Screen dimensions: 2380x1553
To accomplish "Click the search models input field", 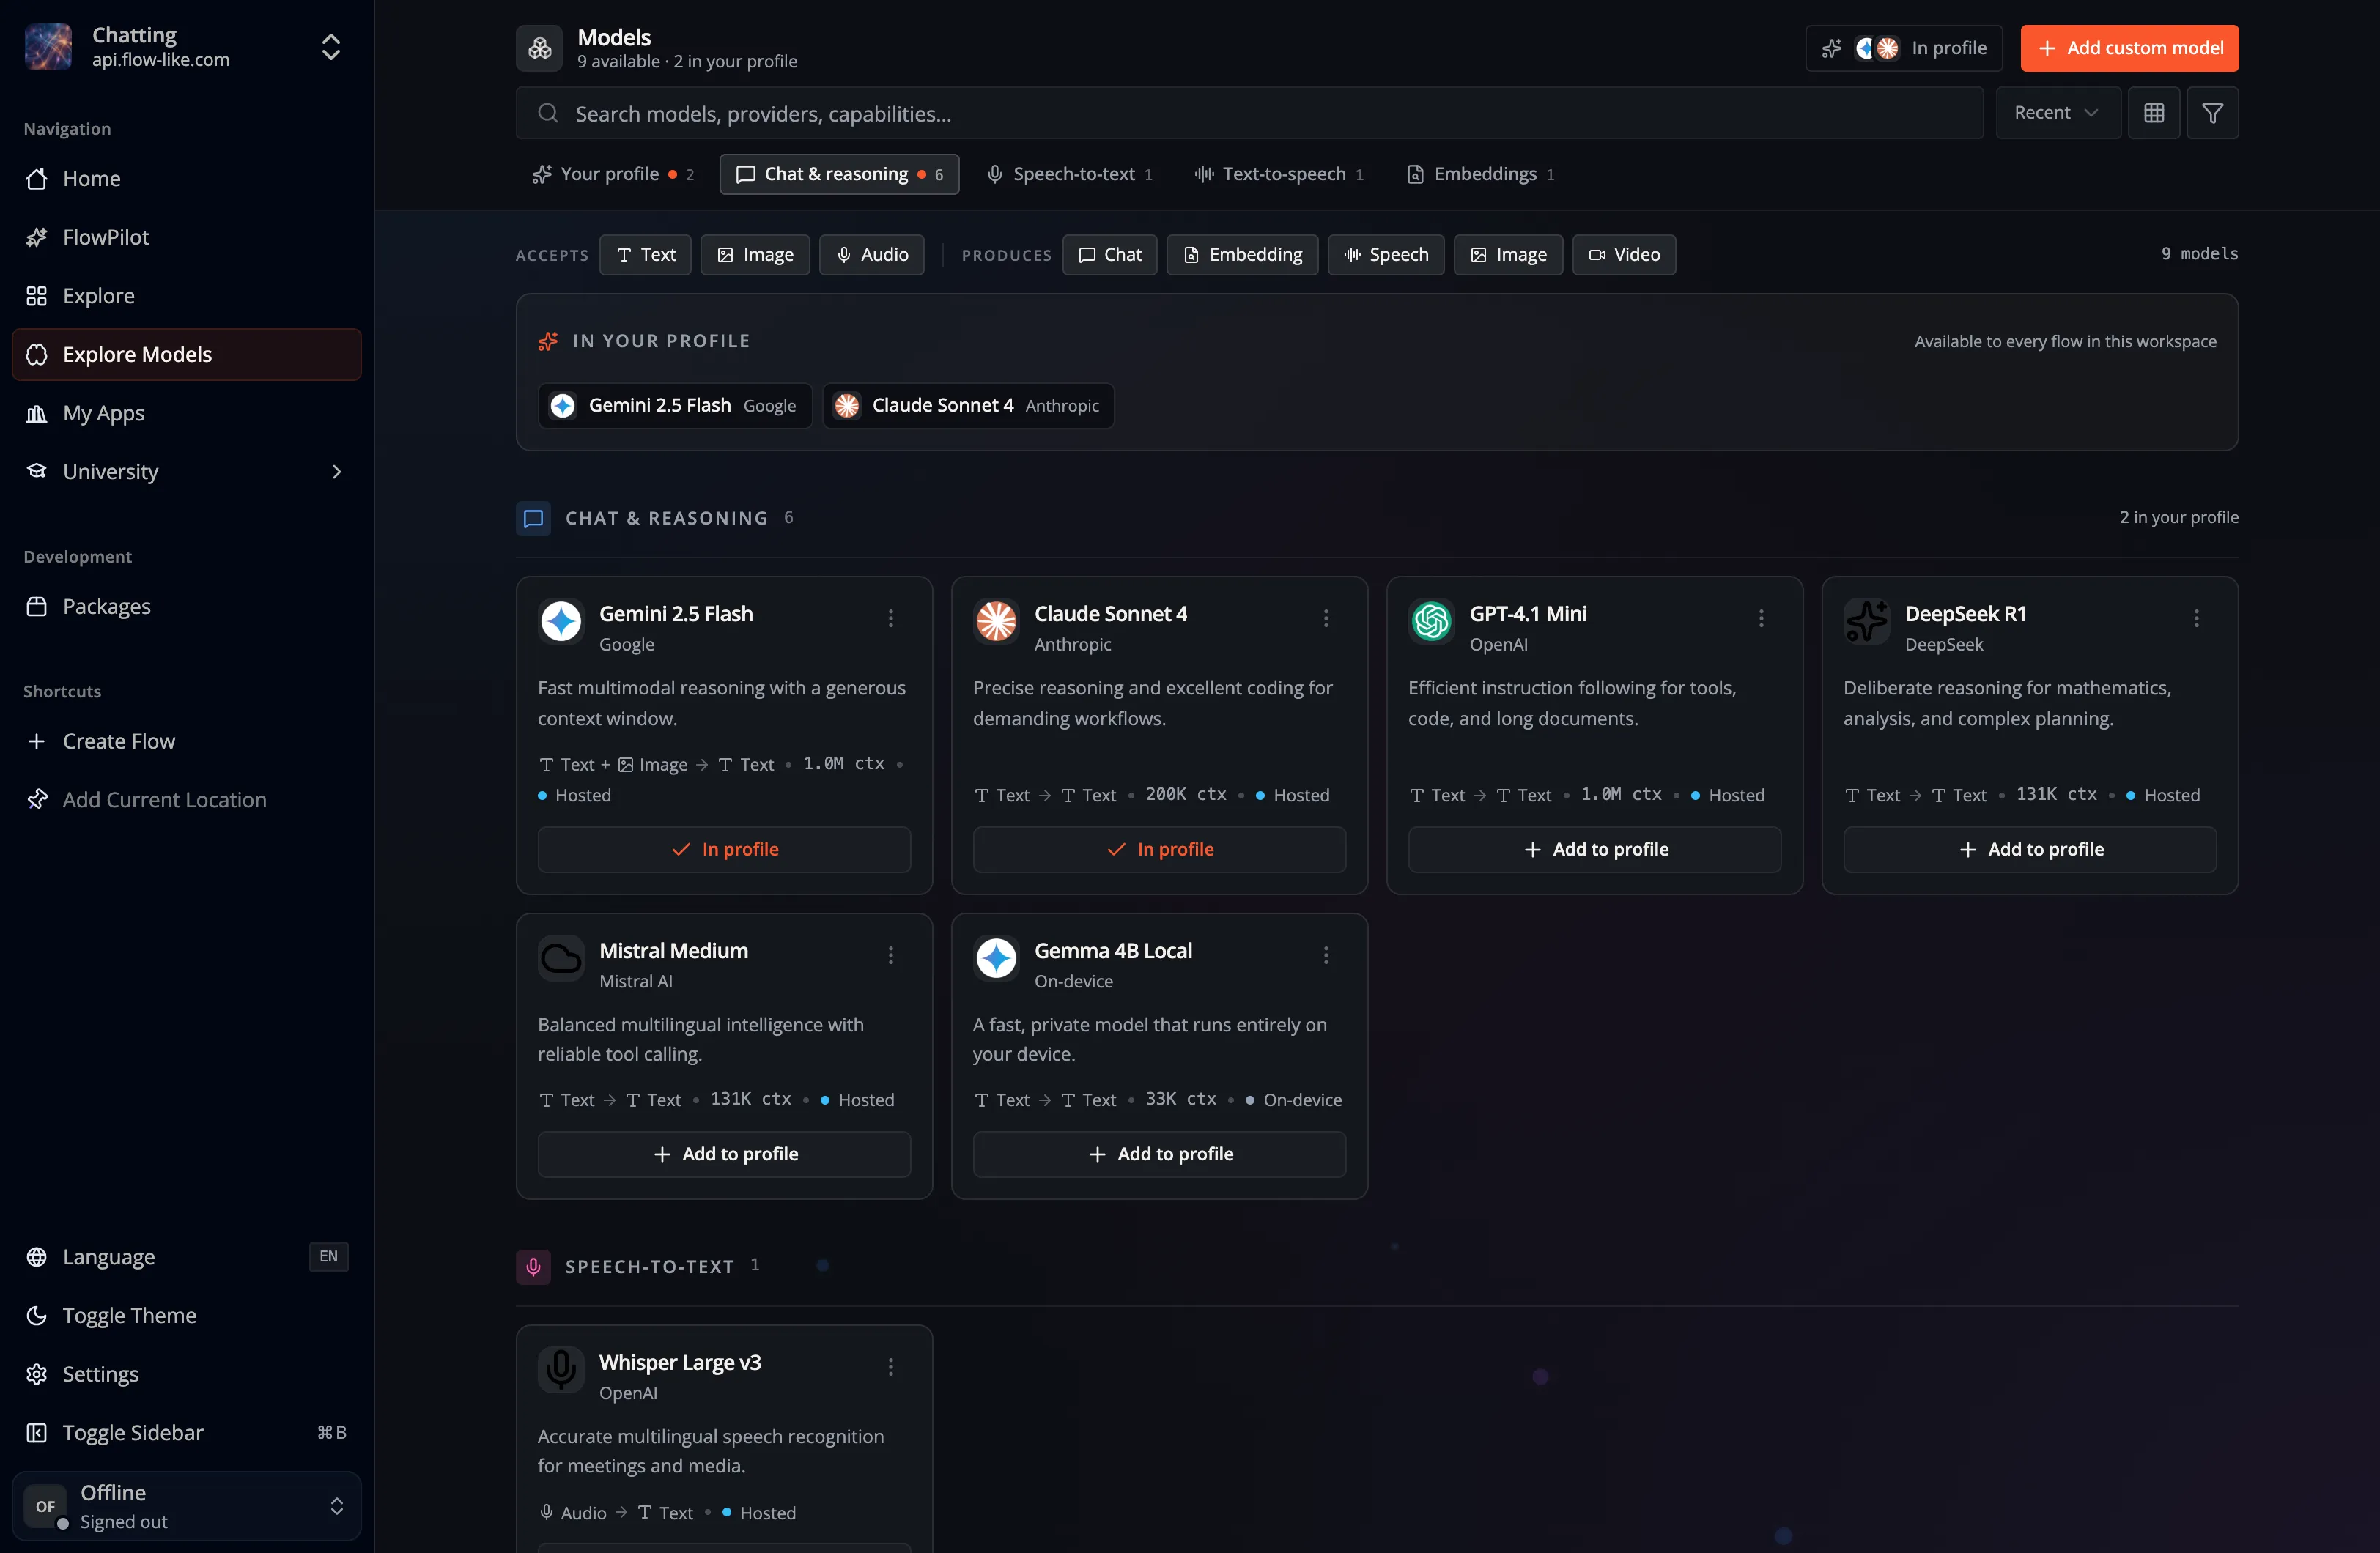I will (x=1249, y=113).
